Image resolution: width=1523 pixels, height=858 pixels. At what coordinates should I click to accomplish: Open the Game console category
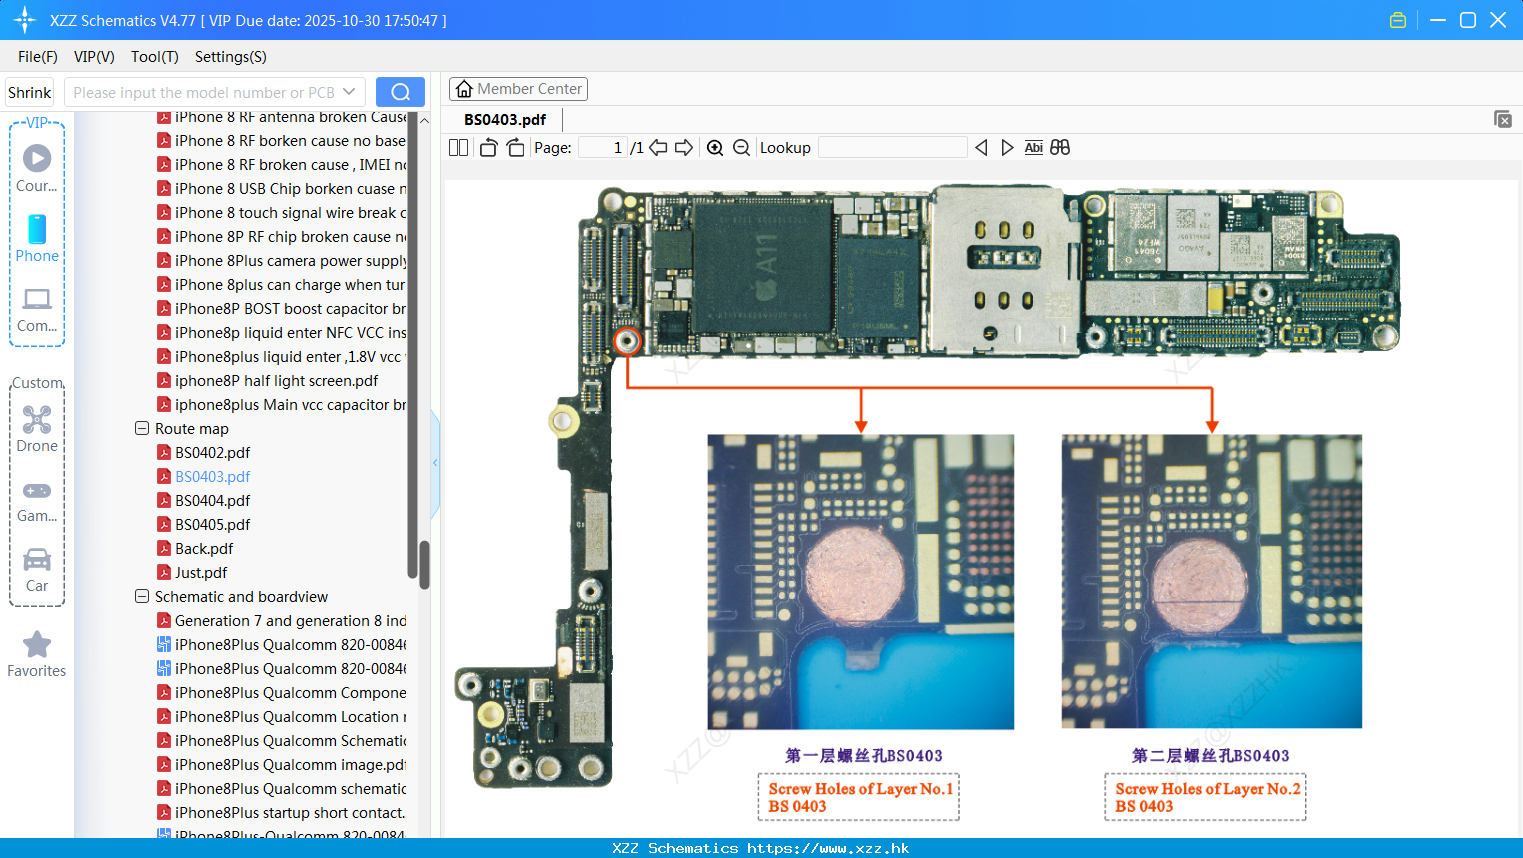37,501
